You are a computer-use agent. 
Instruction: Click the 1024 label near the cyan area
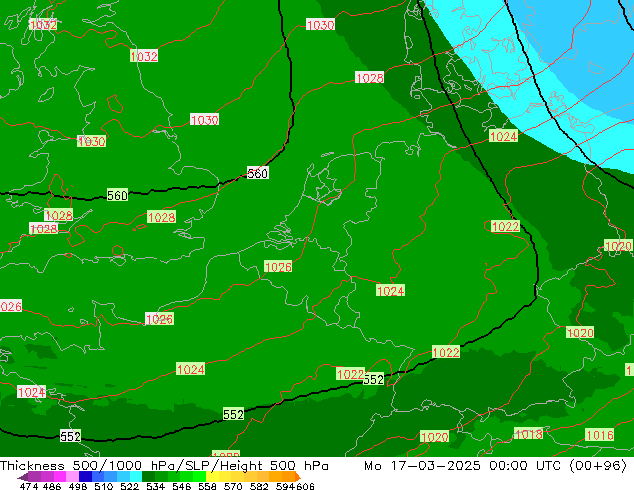point(503,136)
